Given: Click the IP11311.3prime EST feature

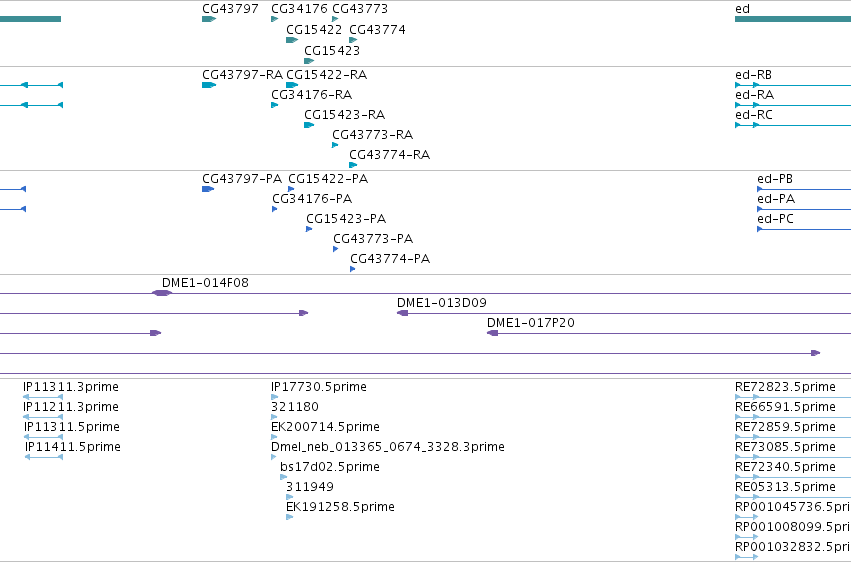Looking at the screenshot, I should 43,397.
